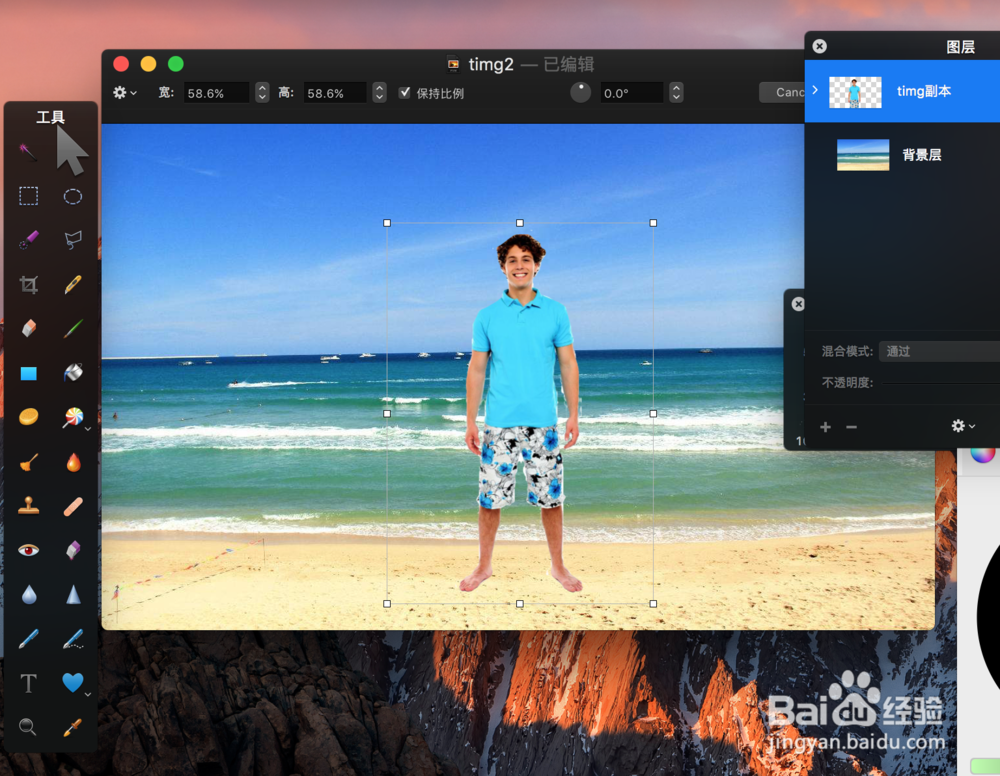Choose the triangle Sharpen tool

[x=73, y=594]
